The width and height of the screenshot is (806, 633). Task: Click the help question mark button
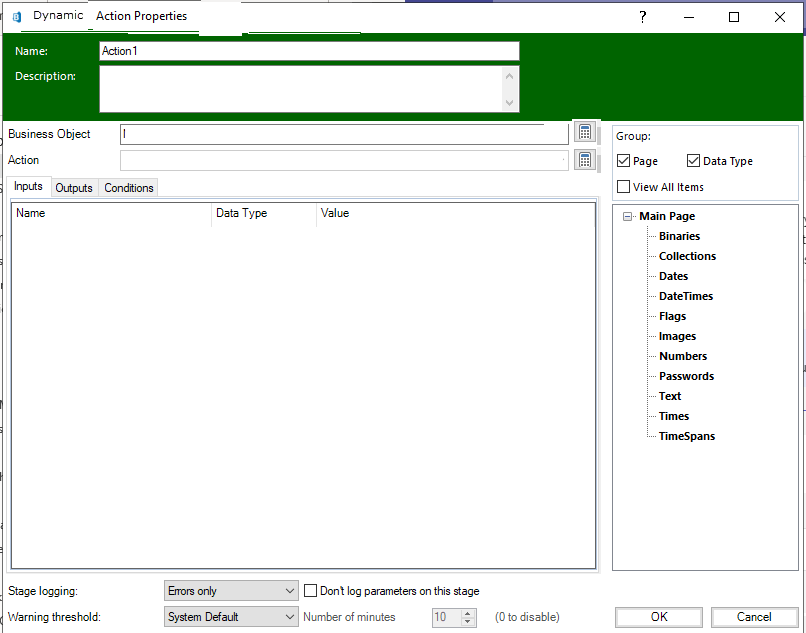[643, 17]
